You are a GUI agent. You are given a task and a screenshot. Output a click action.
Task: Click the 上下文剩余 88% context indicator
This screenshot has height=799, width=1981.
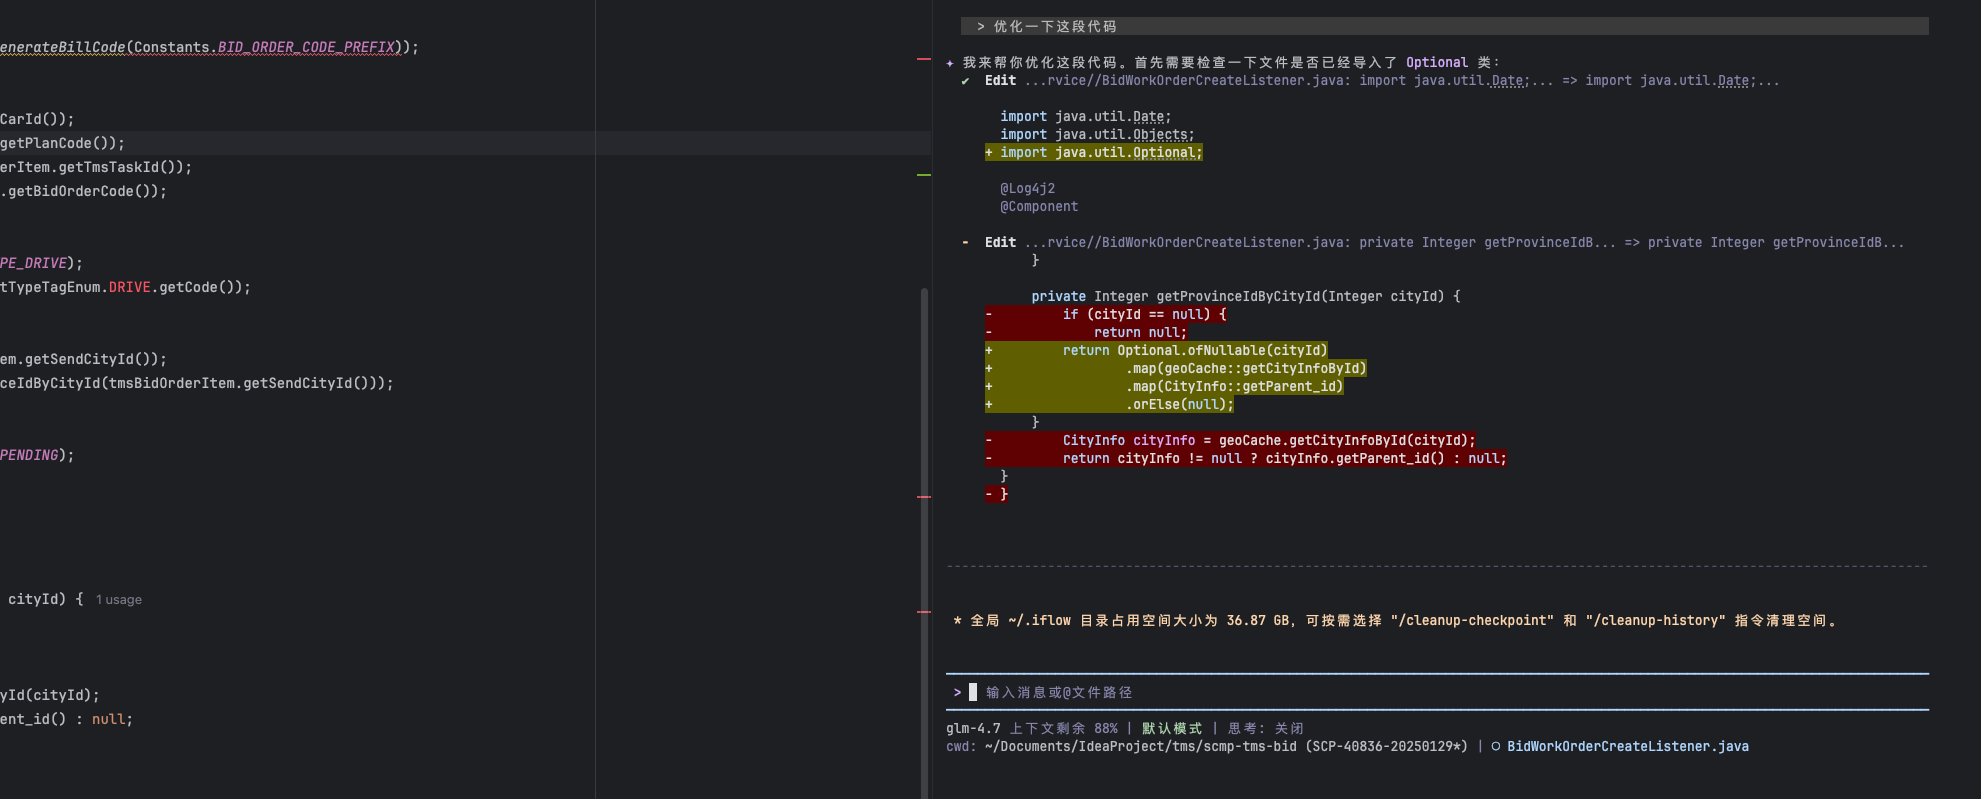(x=1063, y=729)
